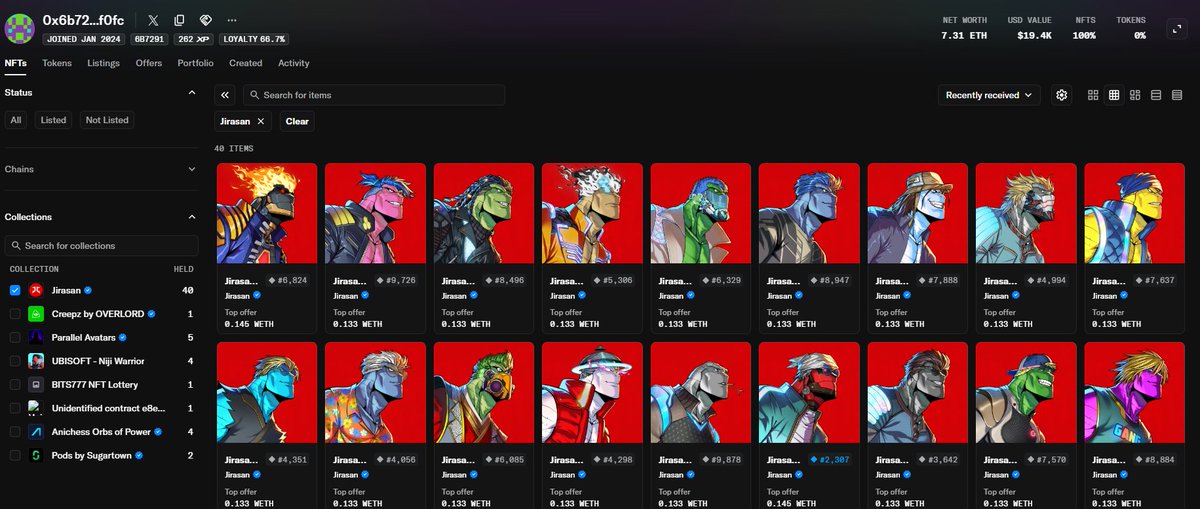
Task: Remove the Jirasan filter chip via X
Action: tap(261, 121)
